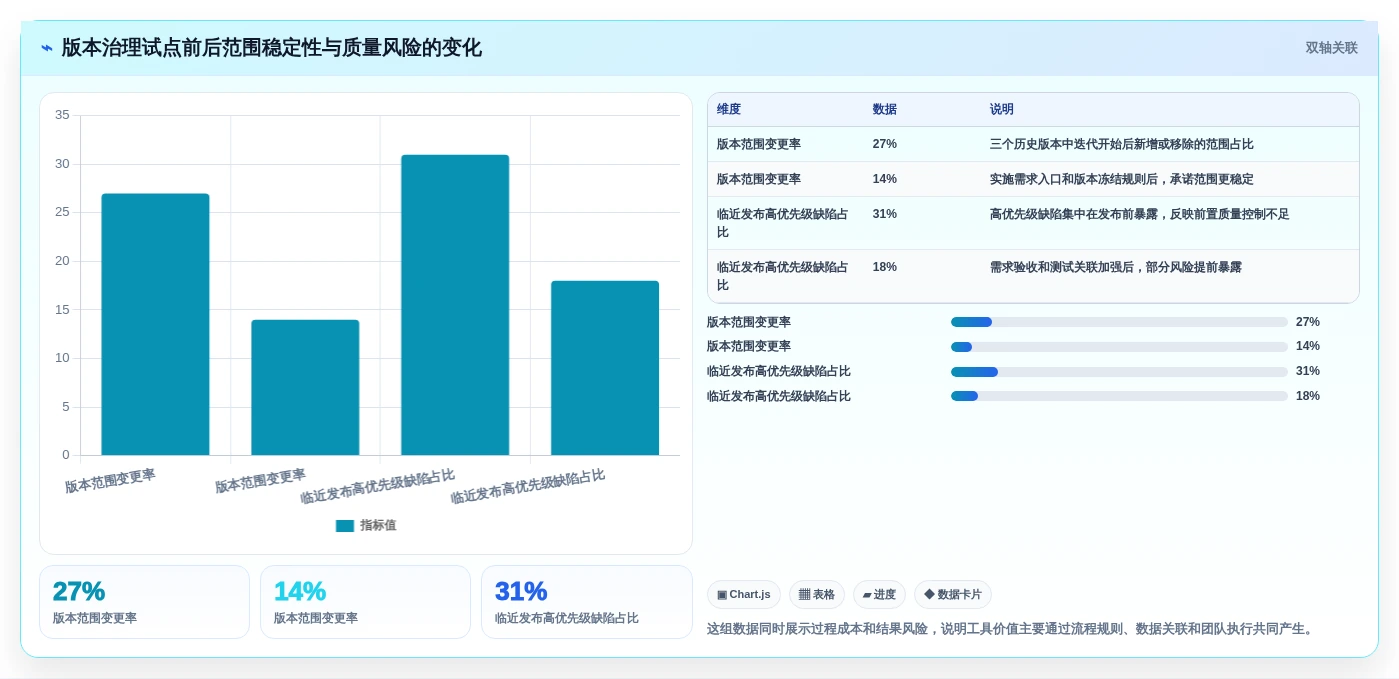Click the progress bar labeled 31%
Image resolution: width=1399 pixels, height=679 pixels.
(x=1119, y=372)
